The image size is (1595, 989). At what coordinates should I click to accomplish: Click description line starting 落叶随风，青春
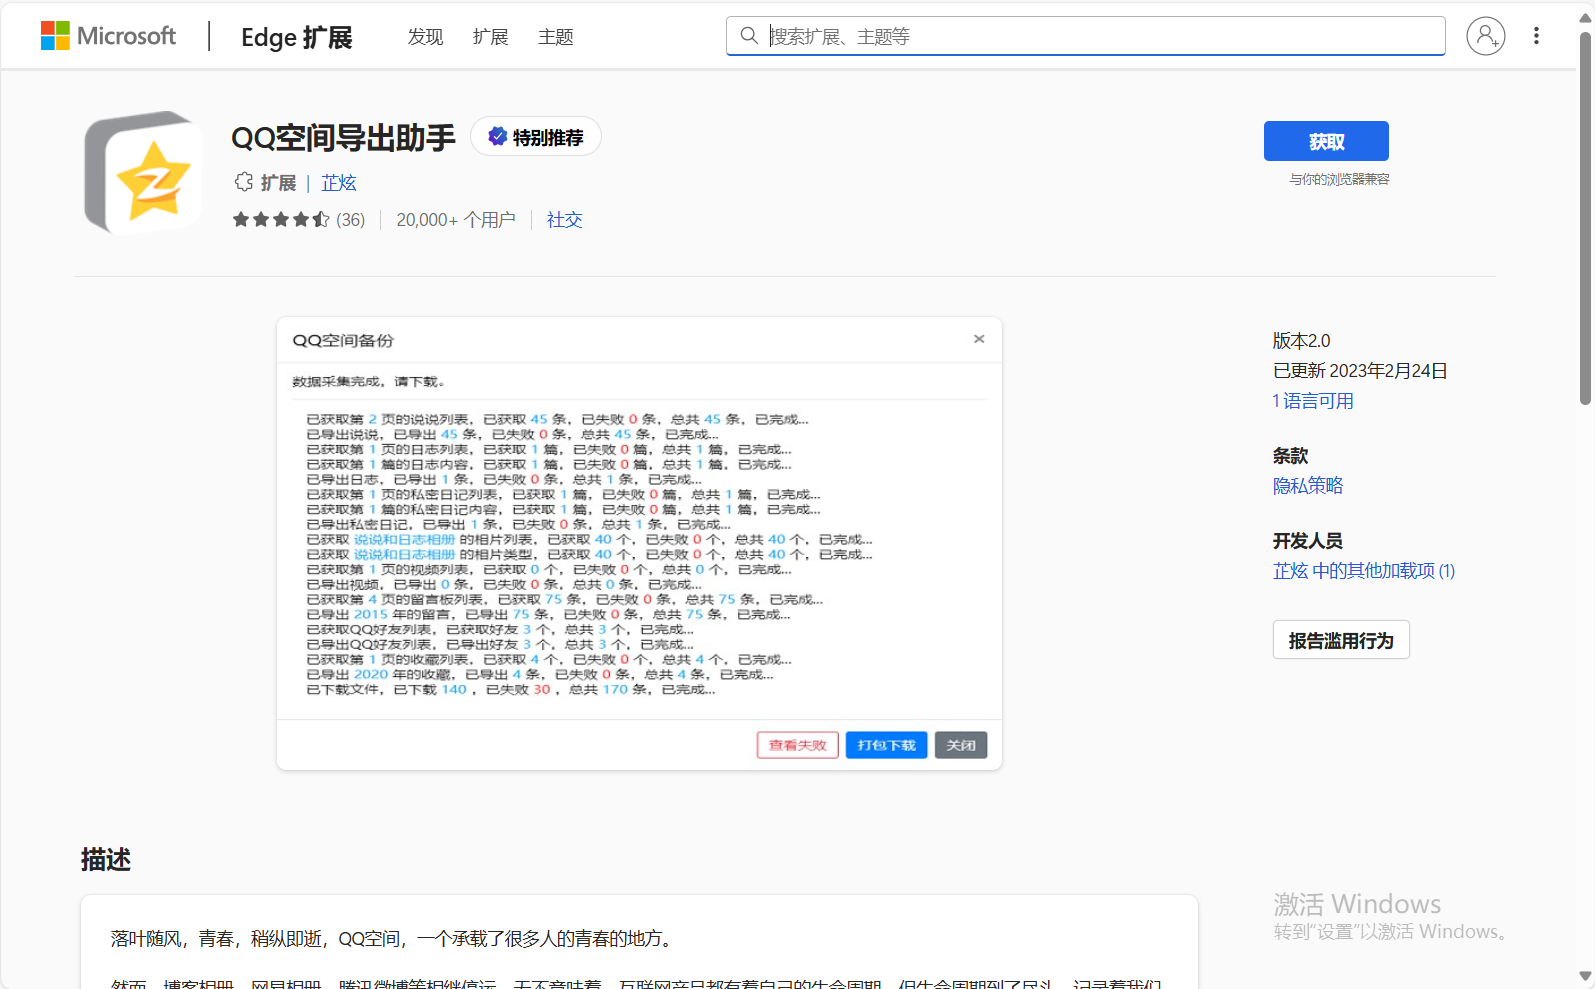point(394,938)
